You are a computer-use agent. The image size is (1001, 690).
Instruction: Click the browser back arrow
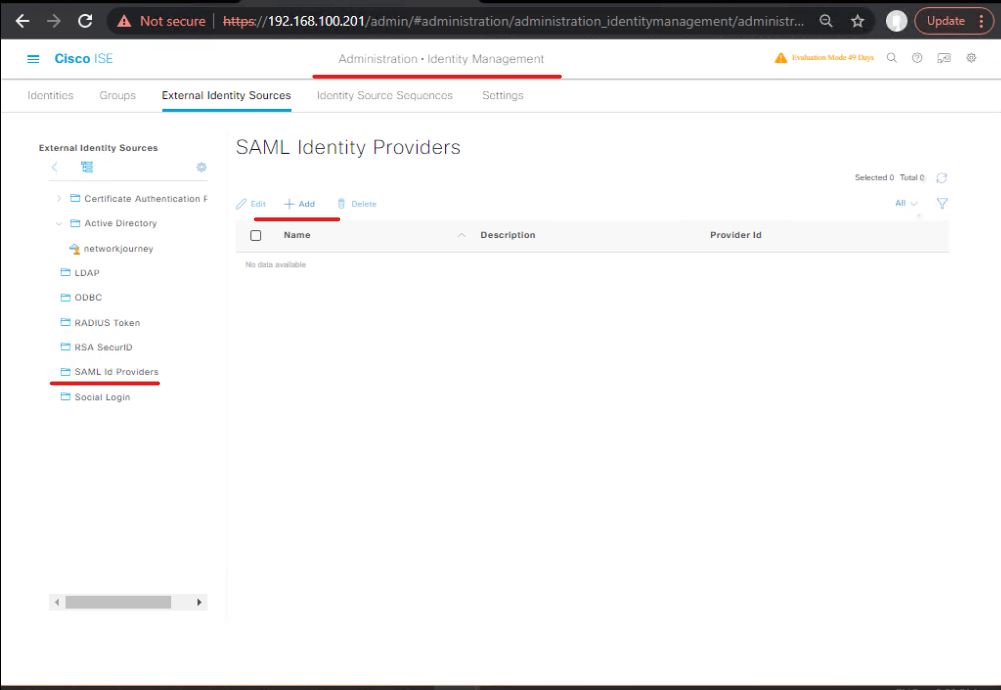[x=22, y=21]
